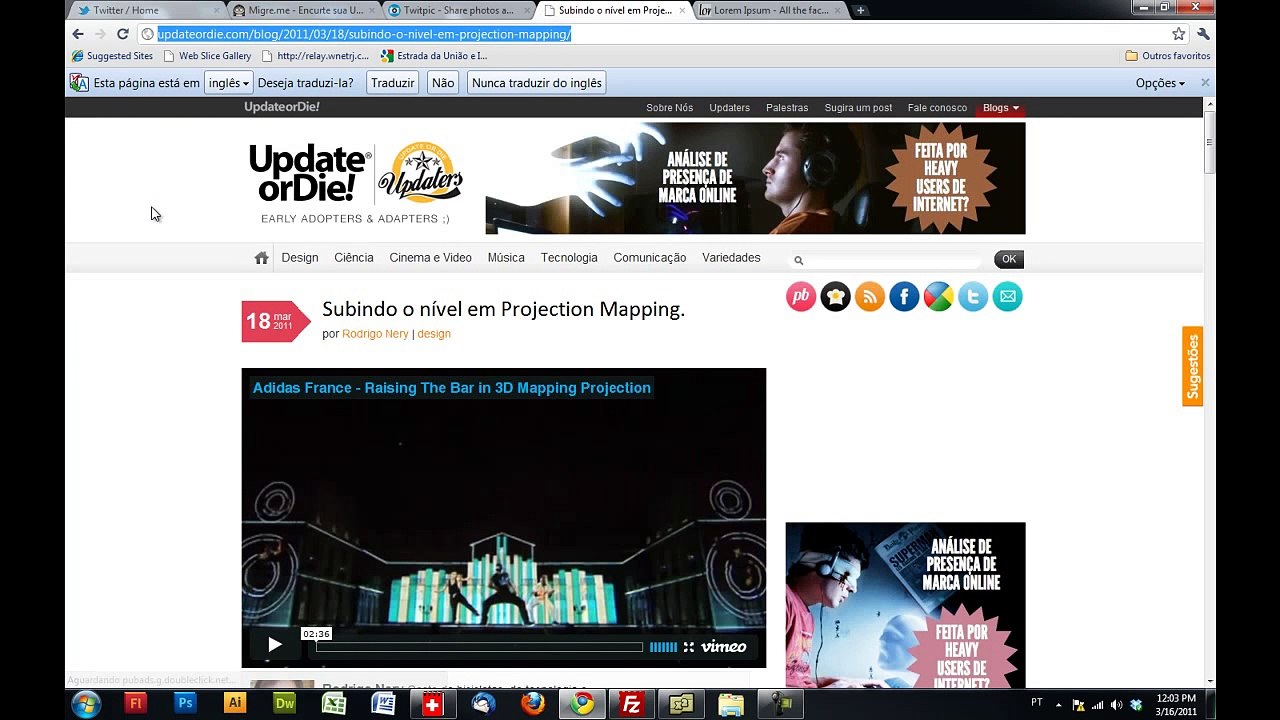The image size is (1280, 720).
Task: Expand the 'Blogs' dropdown in top bar
Action: pyautogui.click(x=1001, y=108)
